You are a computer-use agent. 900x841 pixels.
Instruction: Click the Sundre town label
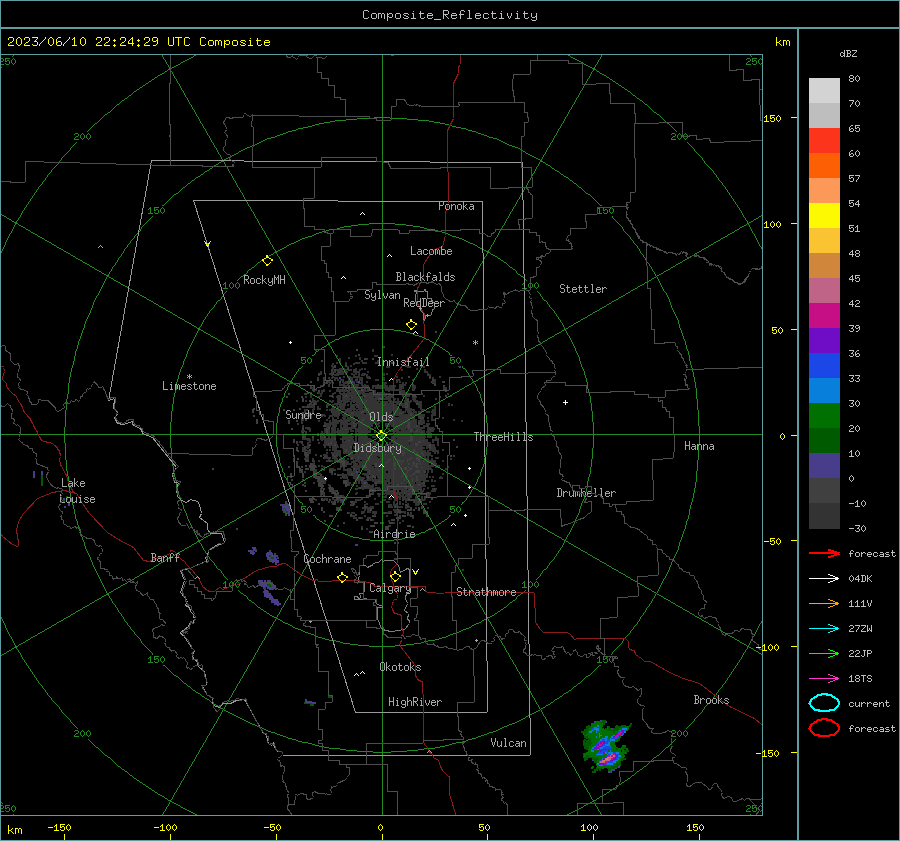pos(303,415)
